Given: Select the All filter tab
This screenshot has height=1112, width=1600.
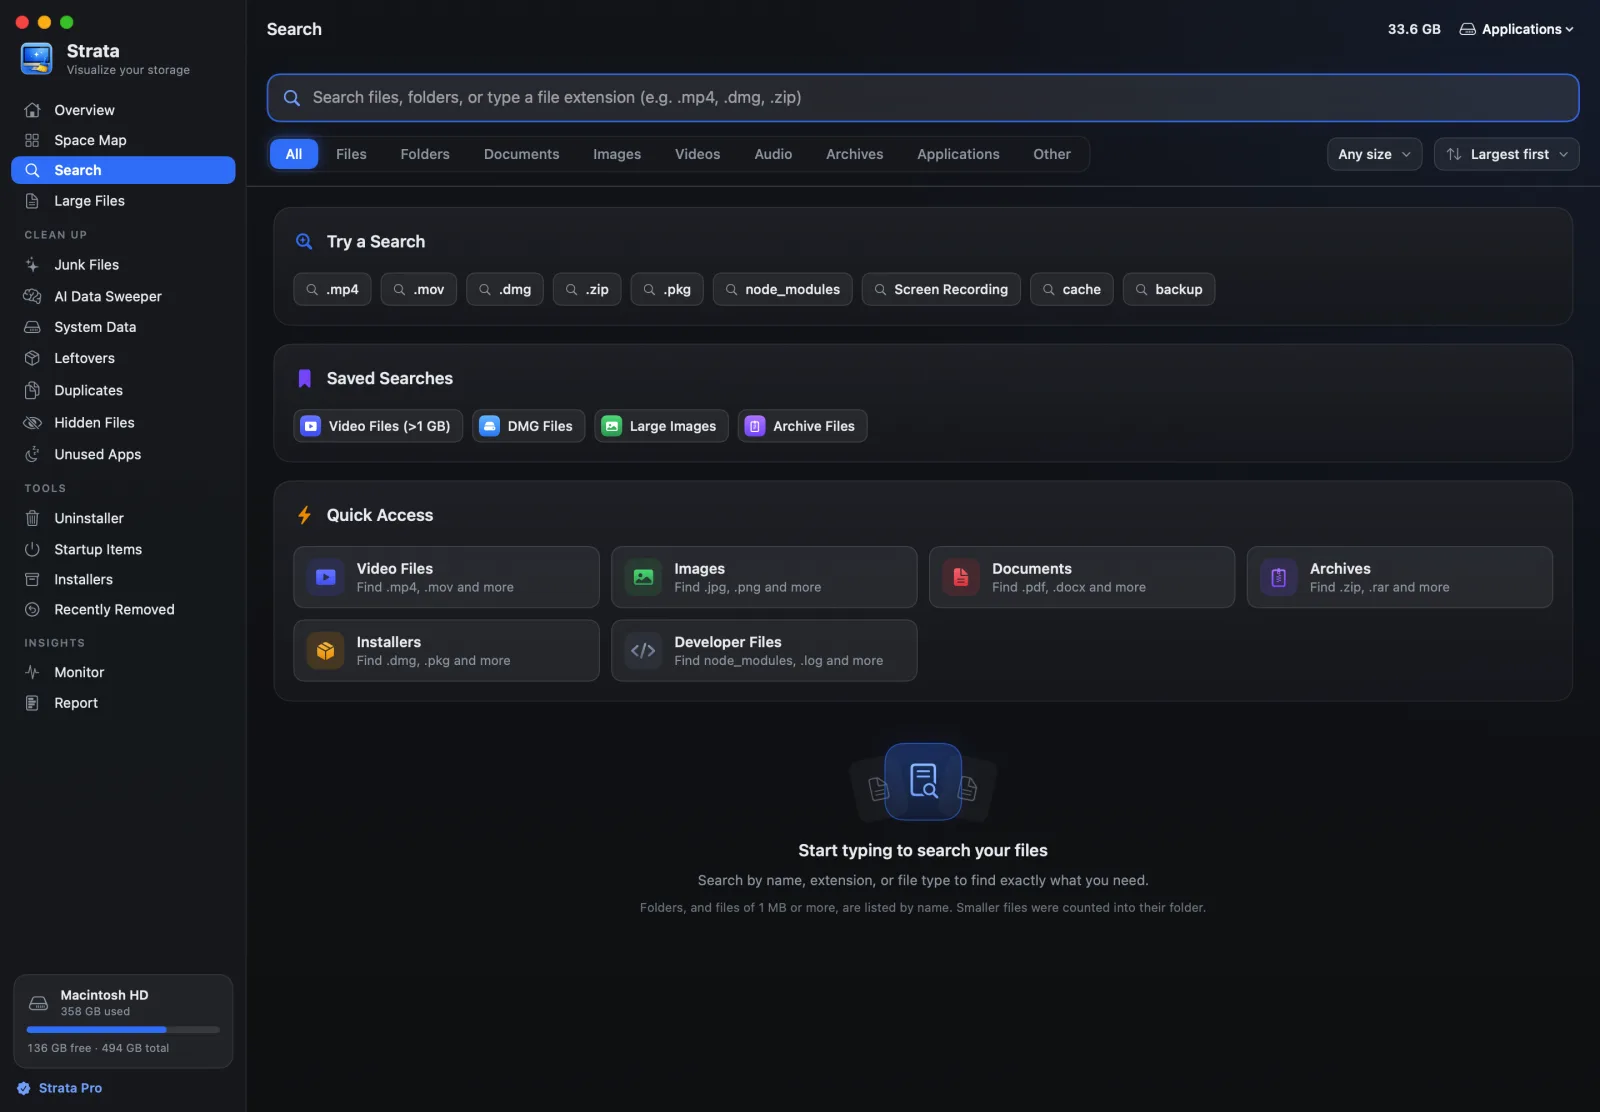Looking at the screenshot, I should coord(294,154).
